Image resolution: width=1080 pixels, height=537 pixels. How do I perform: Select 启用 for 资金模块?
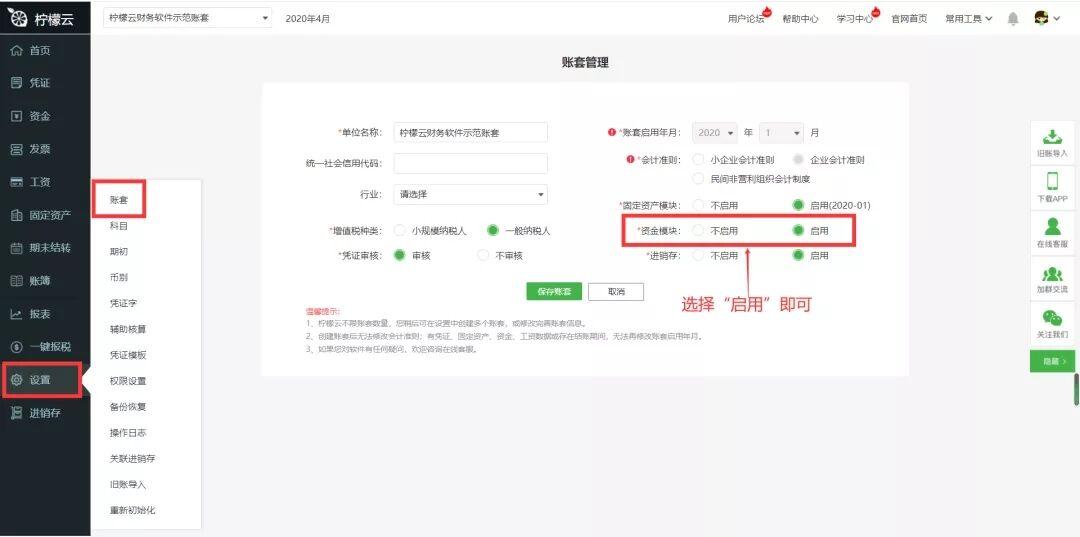point(798,231)
